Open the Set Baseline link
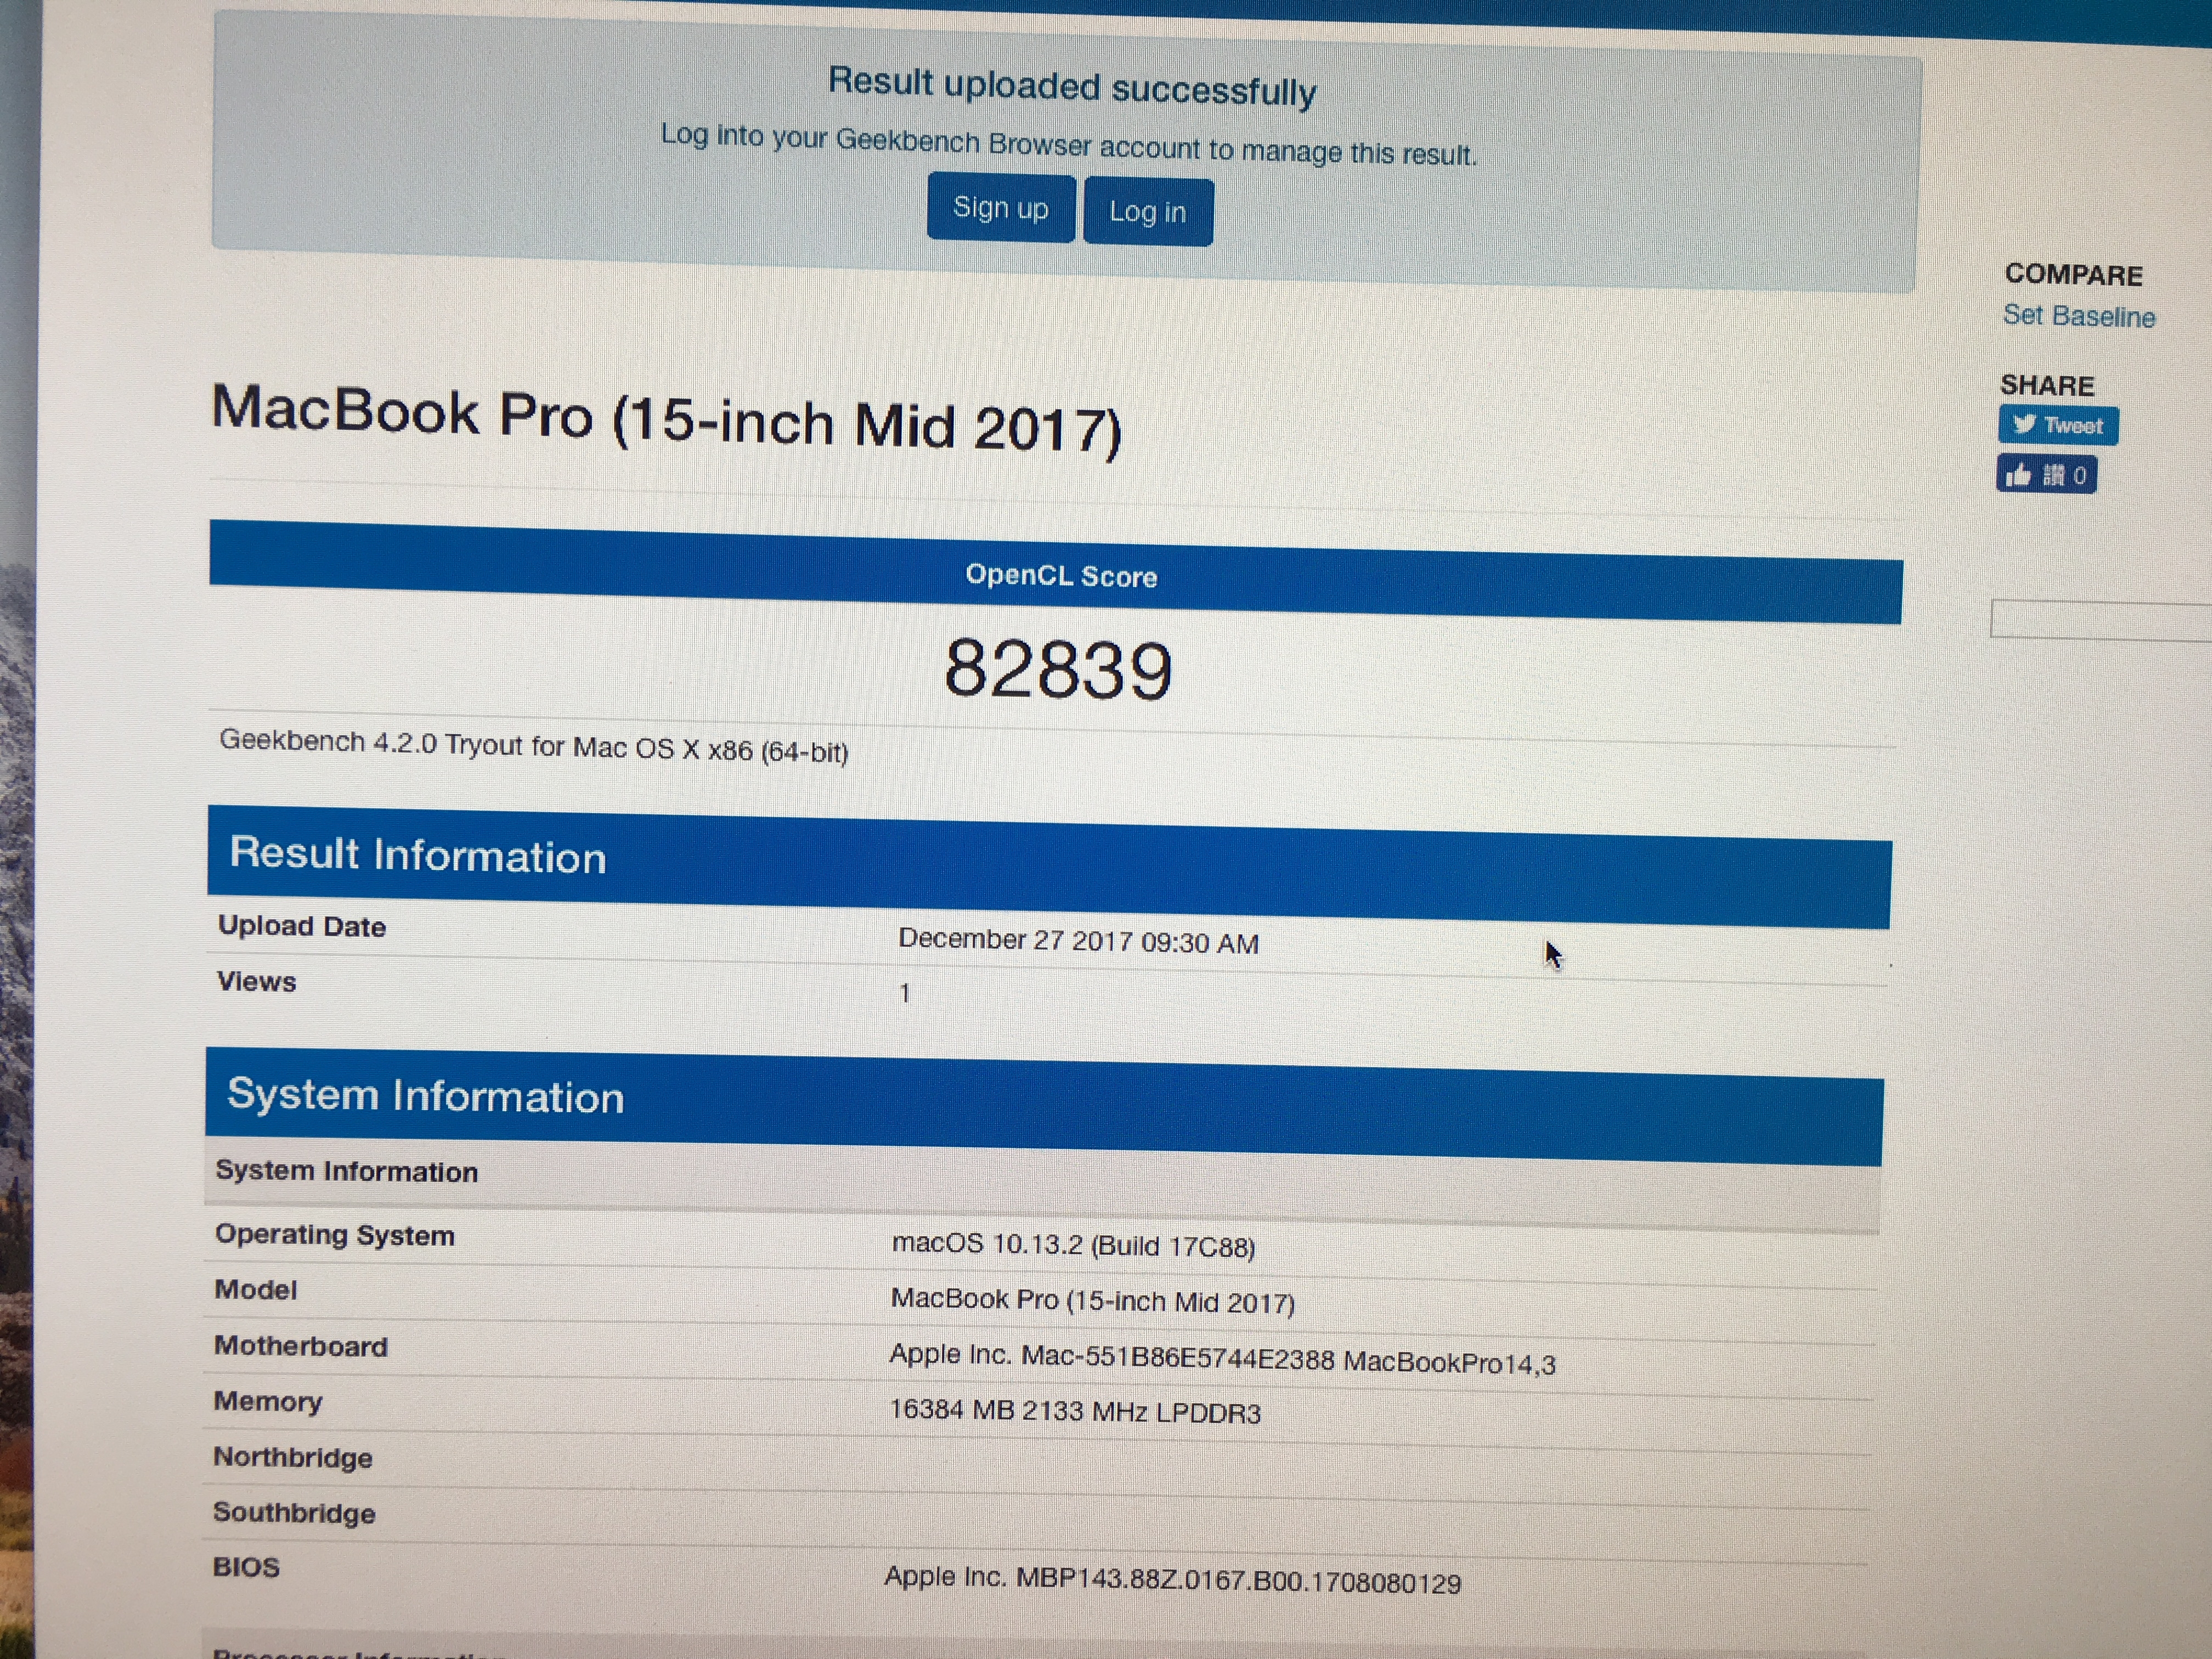This screenshot has height=1659, width=2212. [x=2079, y=316]
